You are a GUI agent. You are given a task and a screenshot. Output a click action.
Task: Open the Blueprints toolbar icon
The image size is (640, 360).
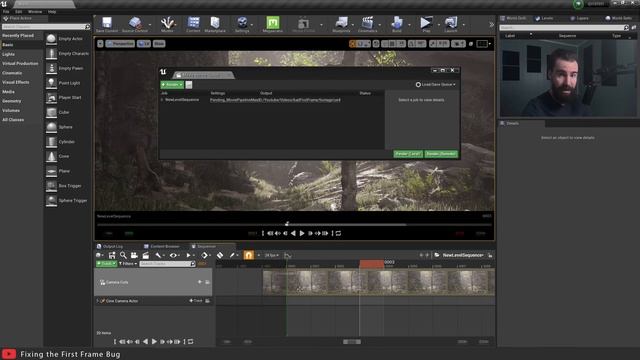341,24
